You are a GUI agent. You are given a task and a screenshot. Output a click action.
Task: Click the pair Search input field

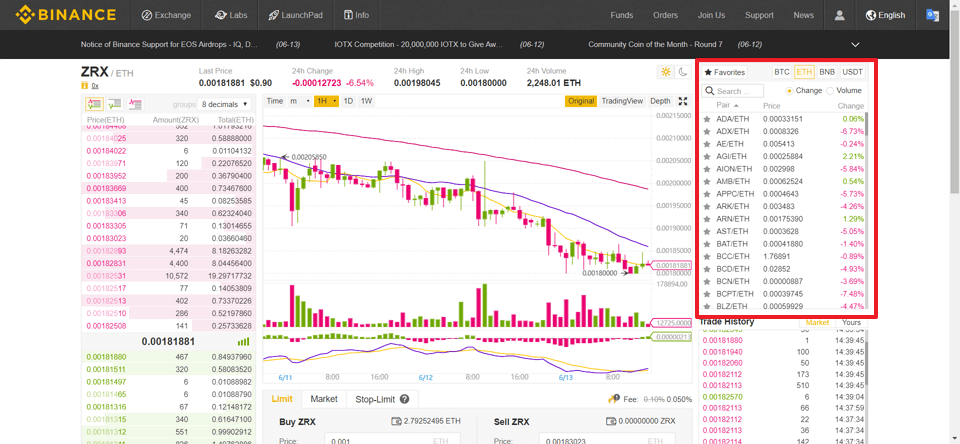coord(733,91)
